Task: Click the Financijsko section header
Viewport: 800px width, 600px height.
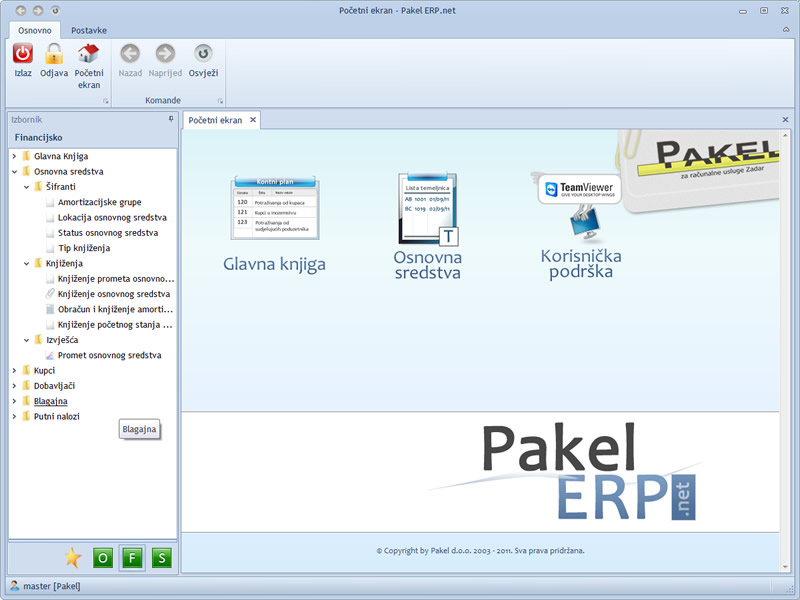Action: 38,137
